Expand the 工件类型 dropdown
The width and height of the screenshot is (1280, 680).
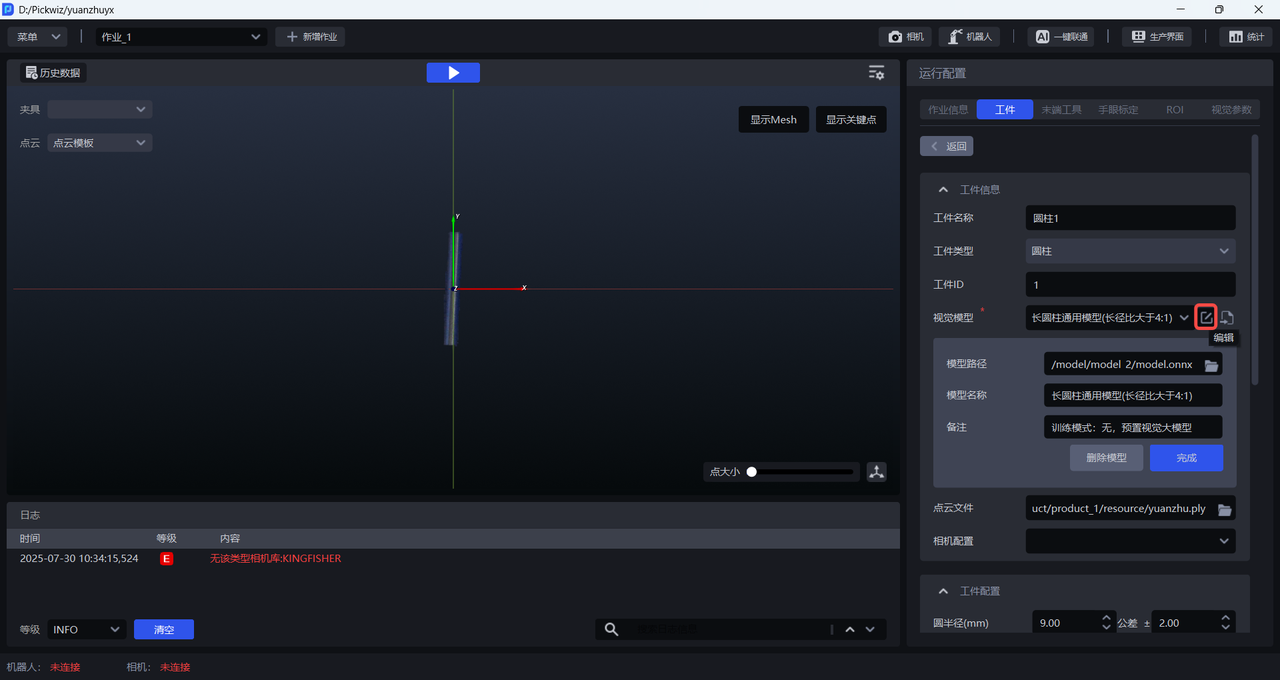coord(1130,251)
